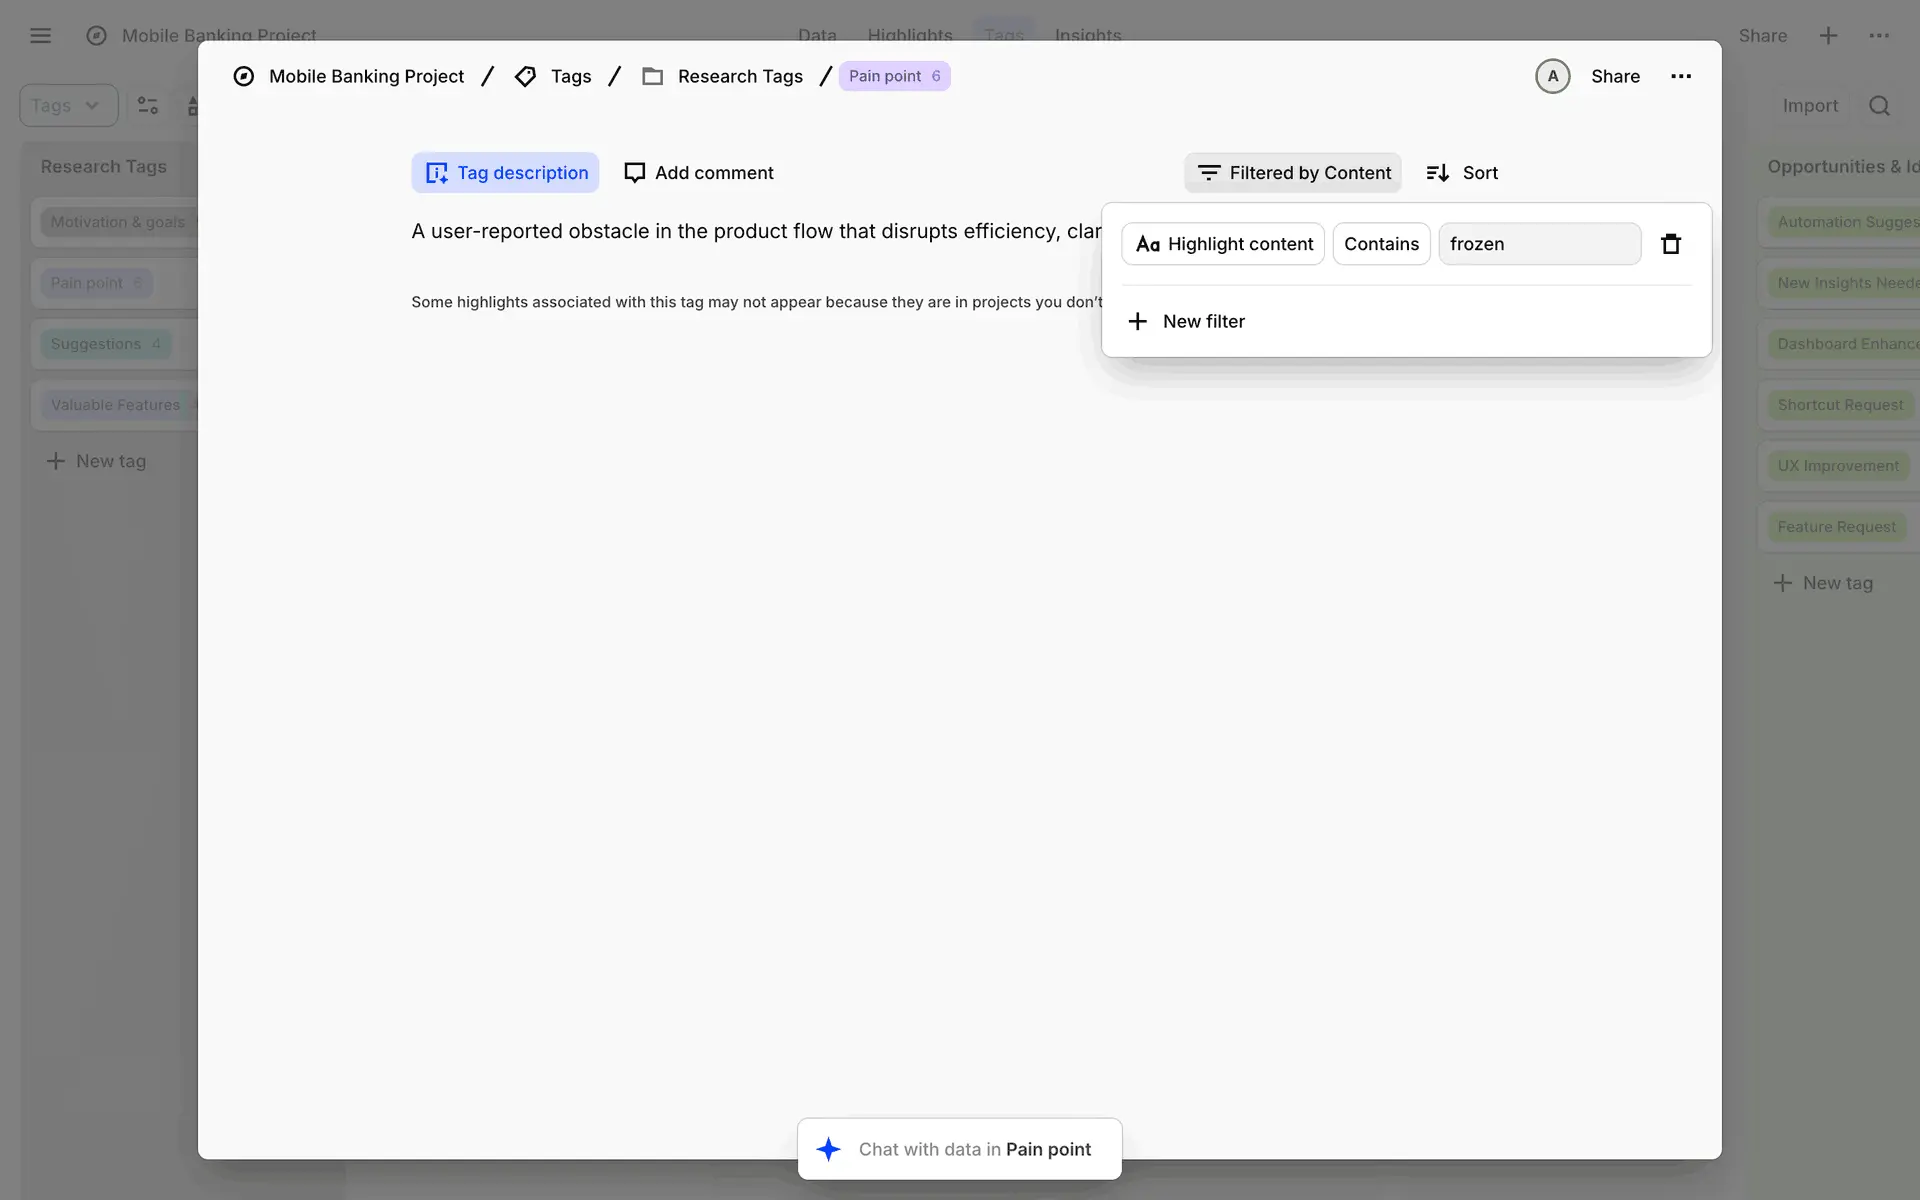Select the Pain point tag breadcrumb
This screenshot has width=1920, height=1200.
pyautogui.click(x=893, y=77)
